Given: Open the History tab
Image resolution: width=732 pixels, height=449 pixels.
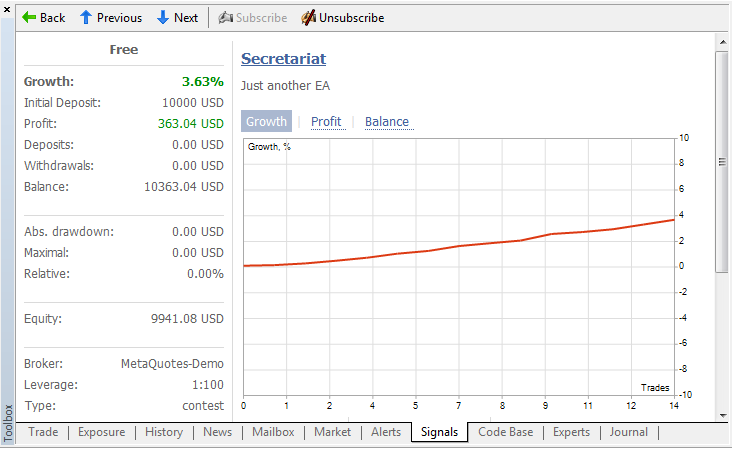Looking at the screenshot, I should pos(164,432).
